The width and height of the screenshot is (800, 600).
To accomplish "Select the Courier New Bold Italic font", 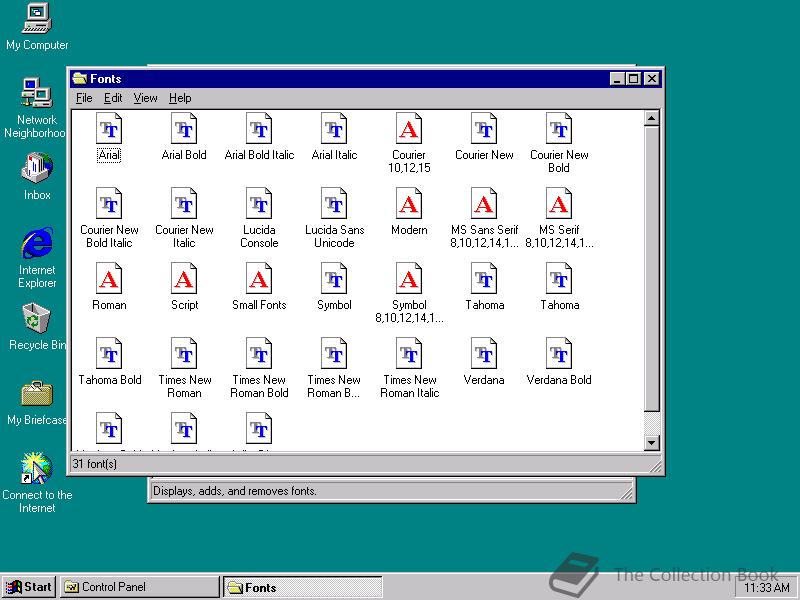I will (x=109, y=204).
